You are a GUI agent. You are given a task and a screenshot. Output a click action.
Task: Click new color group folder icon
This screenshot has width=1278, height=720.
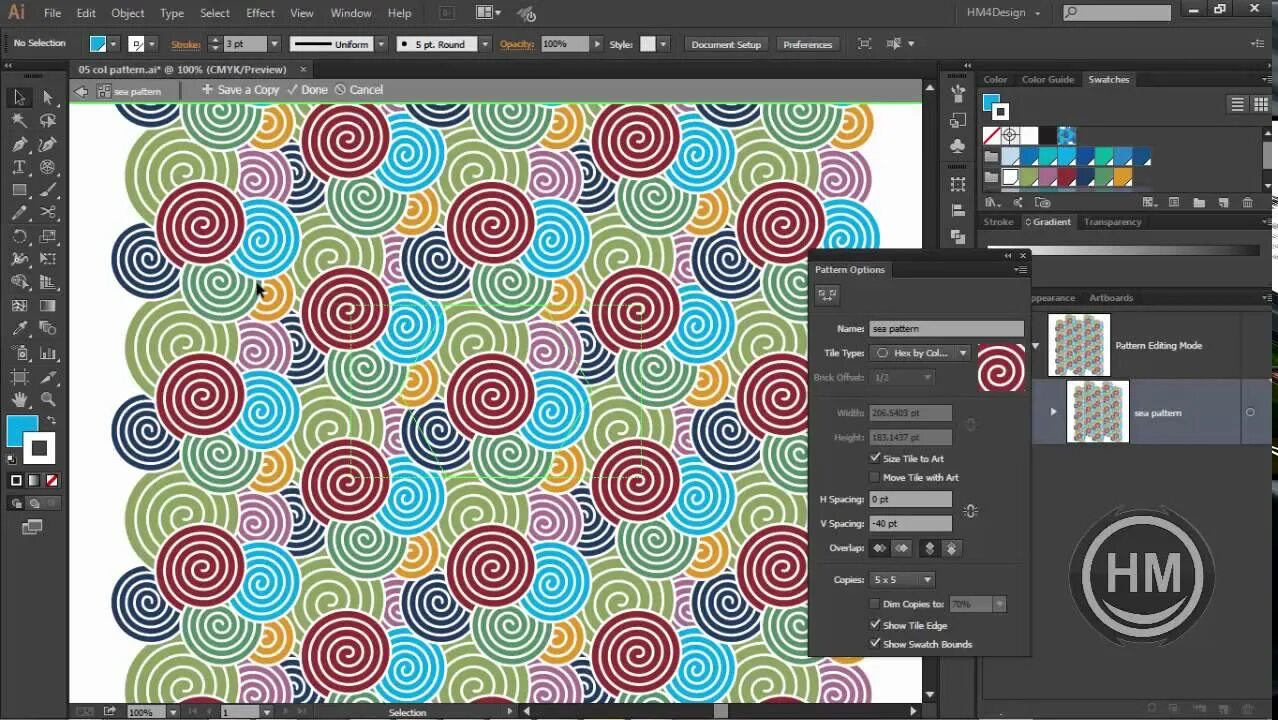tap(1198, 203)
